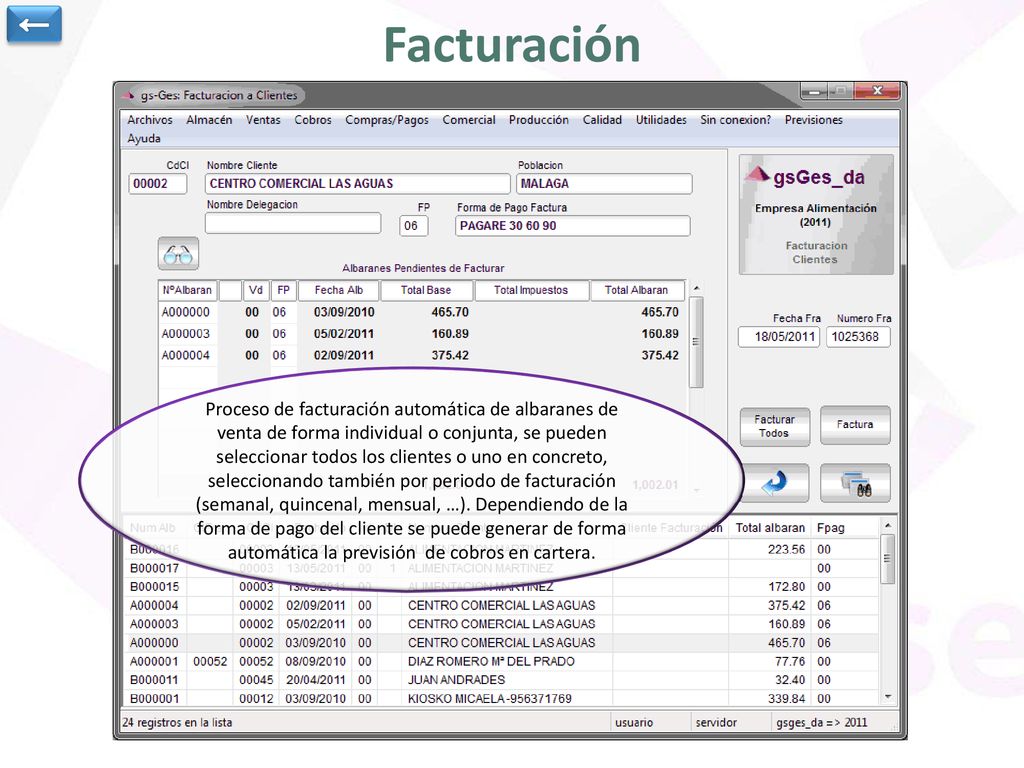Open the Archivos menu

pos(150,120)
